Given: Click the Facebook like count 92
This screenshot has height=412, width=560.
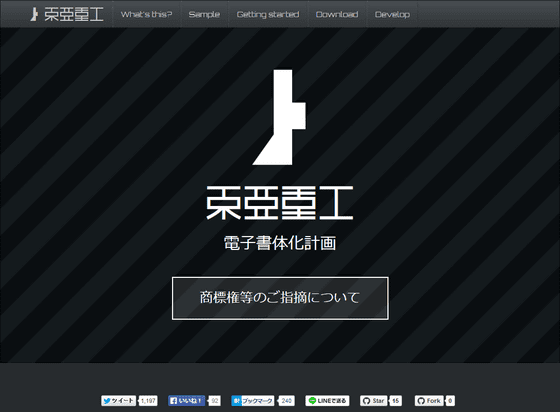Looking at the screenshot, I should click(x=215, y=401).
